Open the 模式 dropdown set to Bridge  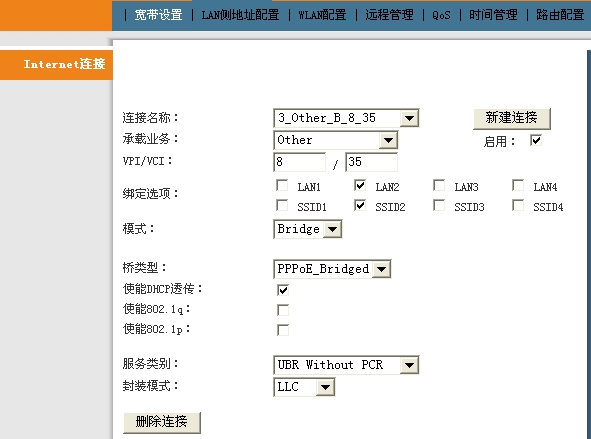point(308,229)
